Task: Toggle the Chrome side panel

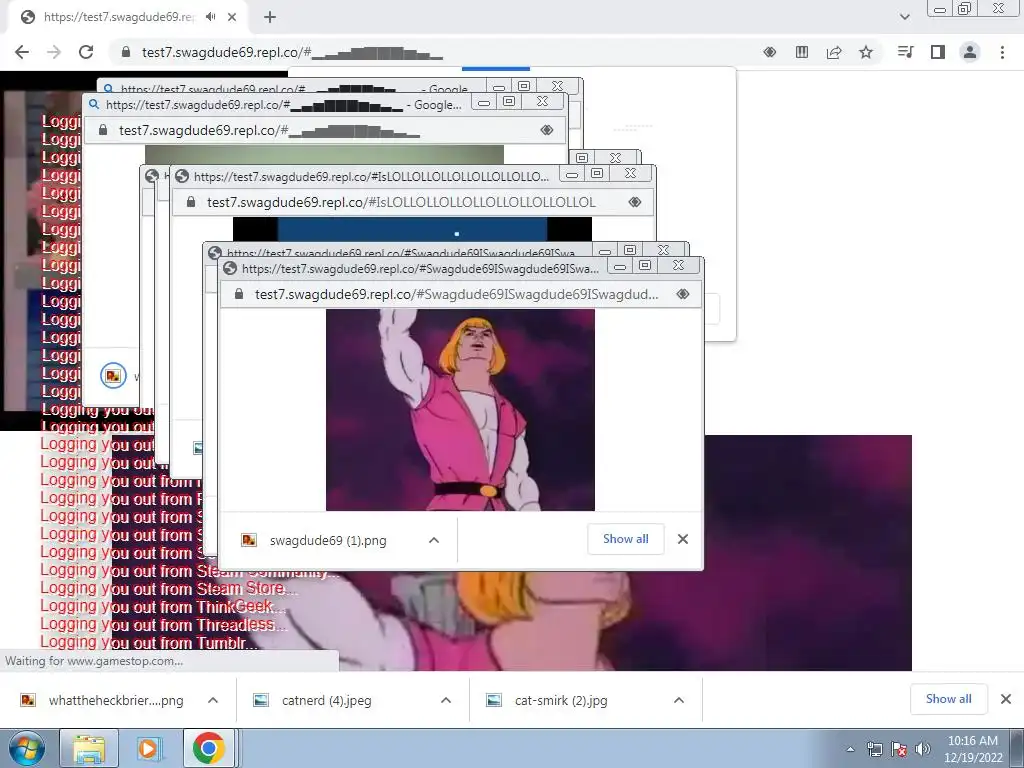Action: pyautogui.click(x=938, y=52)
